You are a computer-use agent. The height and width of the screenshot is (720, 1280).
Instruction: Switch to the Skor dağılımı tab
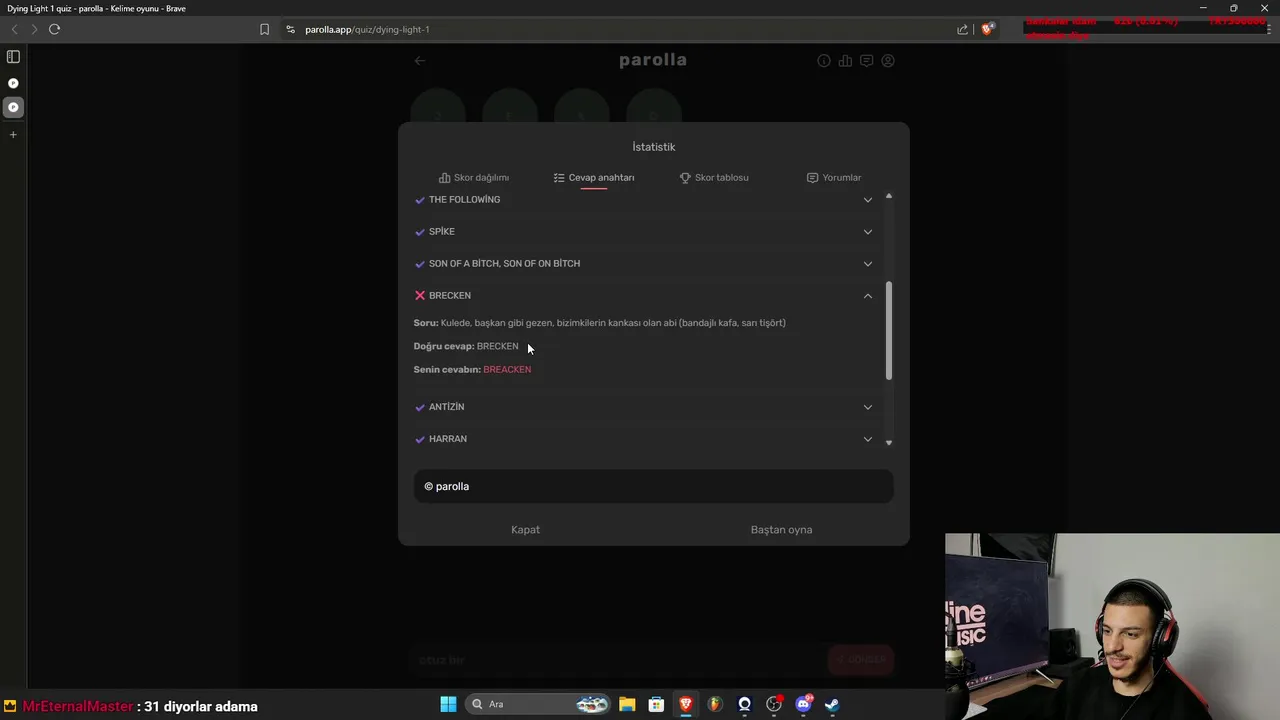tap(474, 177)
